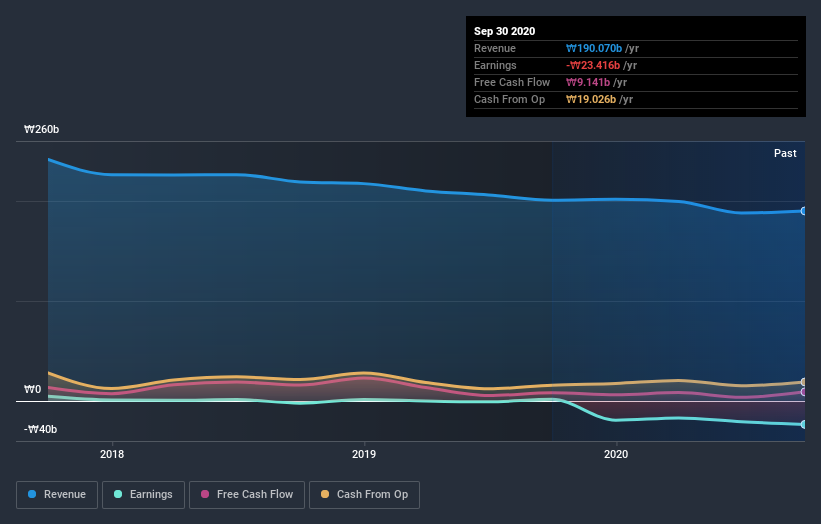Click the Free Cash Flow label in tooltip
This screenshot has height=524, width=821.
point(512,82)
